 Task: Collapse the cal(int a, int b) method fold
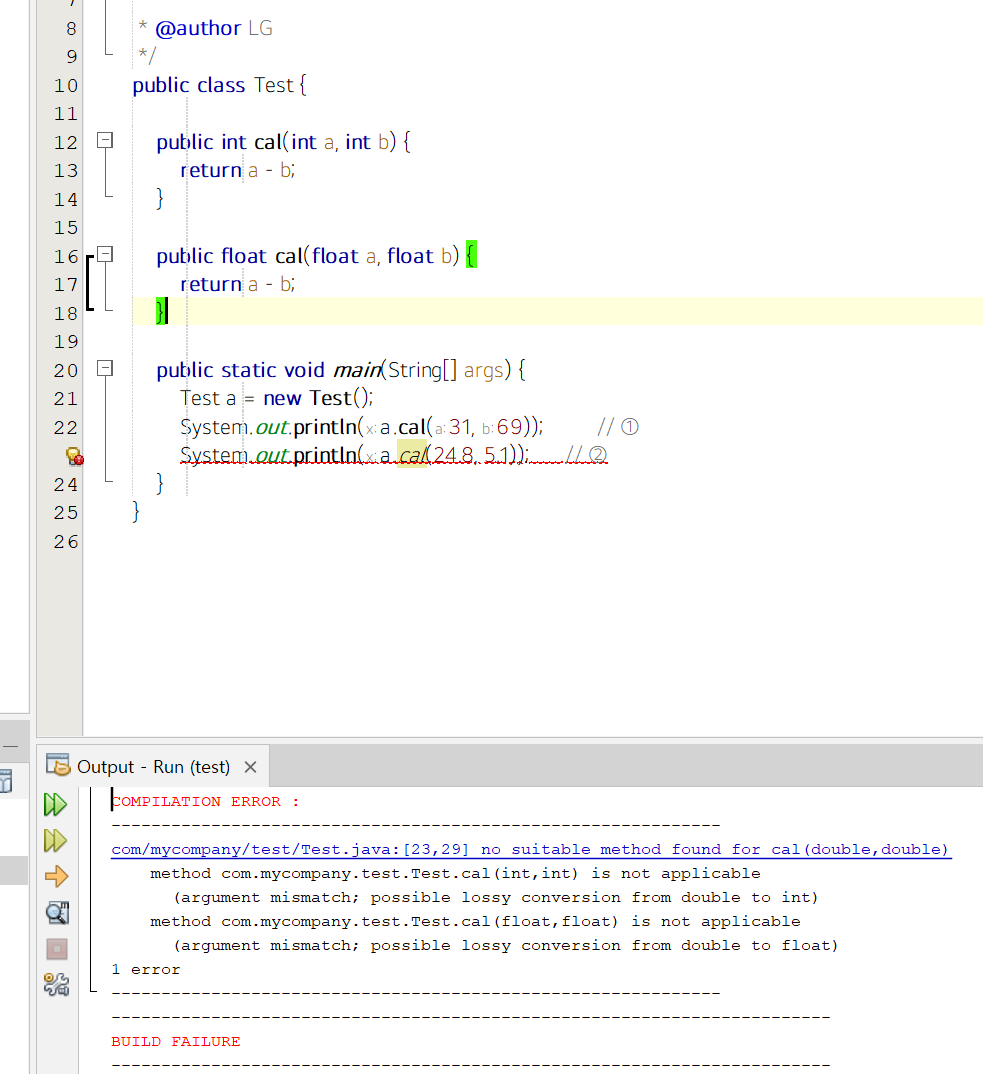pyautogui.click(x=105, y=140)
